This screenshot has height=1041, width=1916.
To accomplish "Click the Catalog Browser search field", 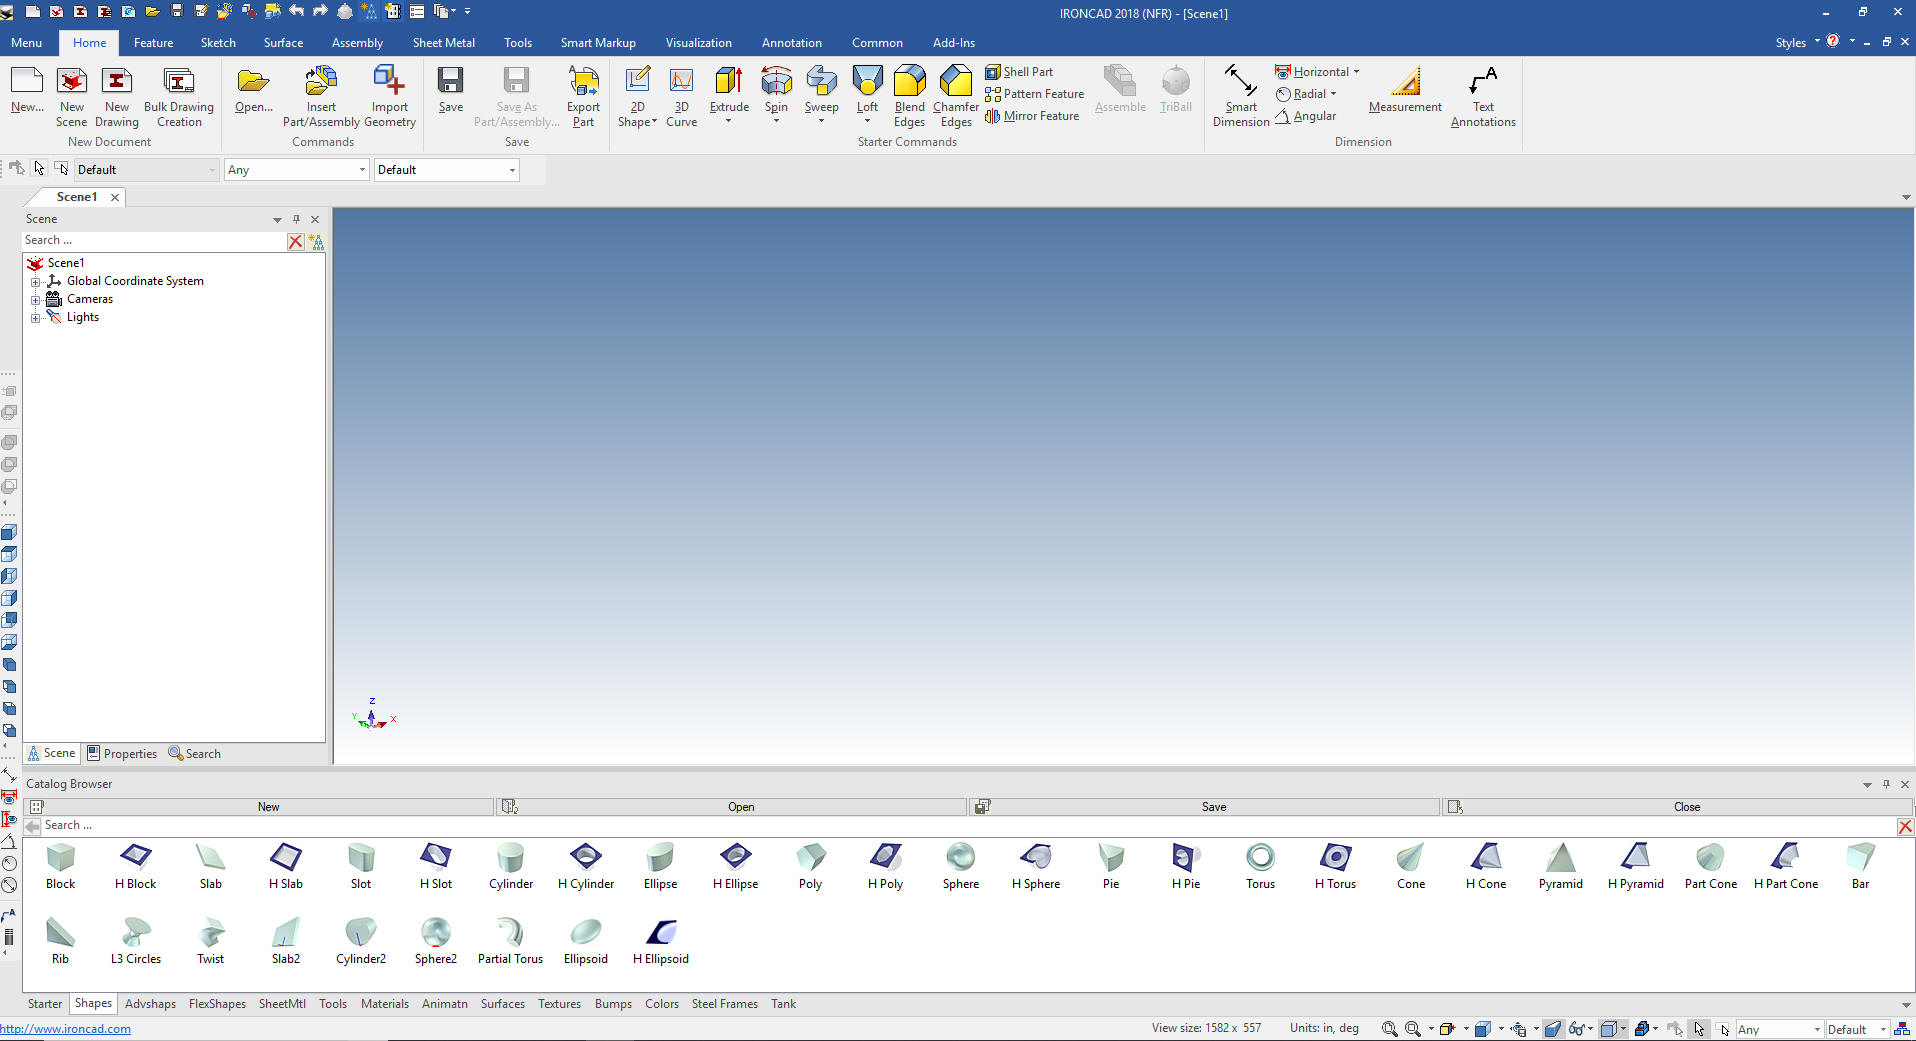I will click(968, 826).
